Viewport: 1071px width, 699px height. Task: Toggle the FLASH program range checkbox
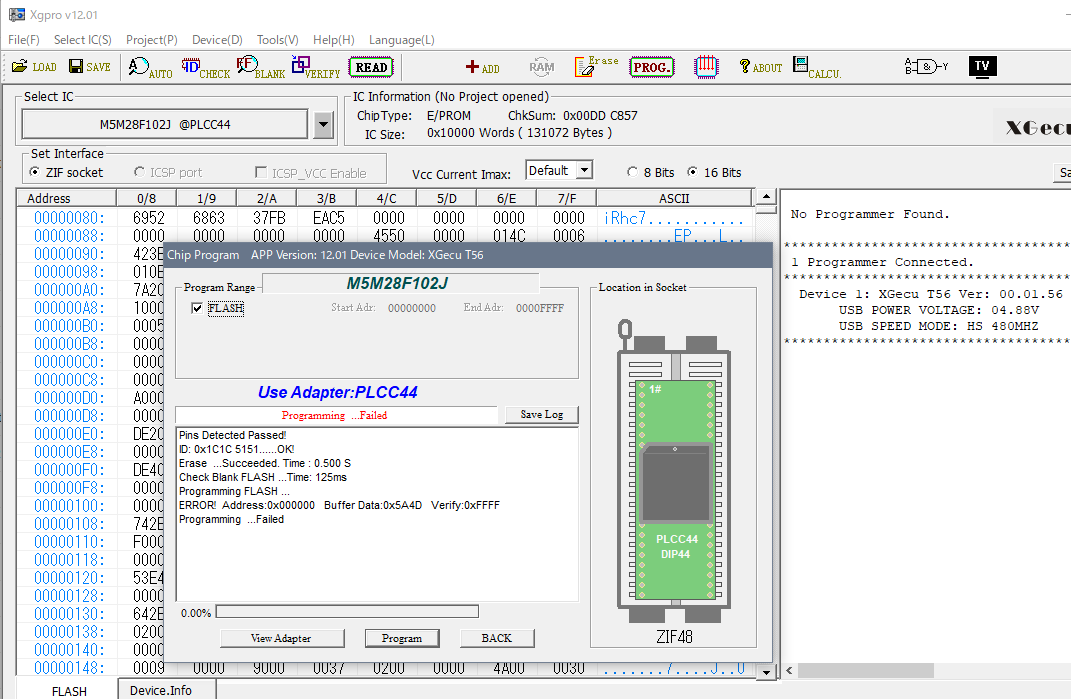coord(197,308)
